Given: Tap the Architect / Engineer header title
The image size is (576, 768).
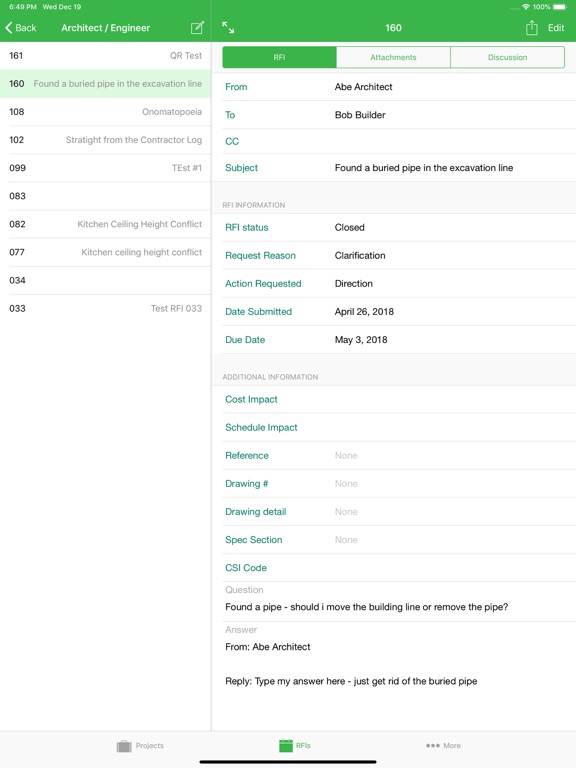Looking at the screenshot, I should coord(105,28).
